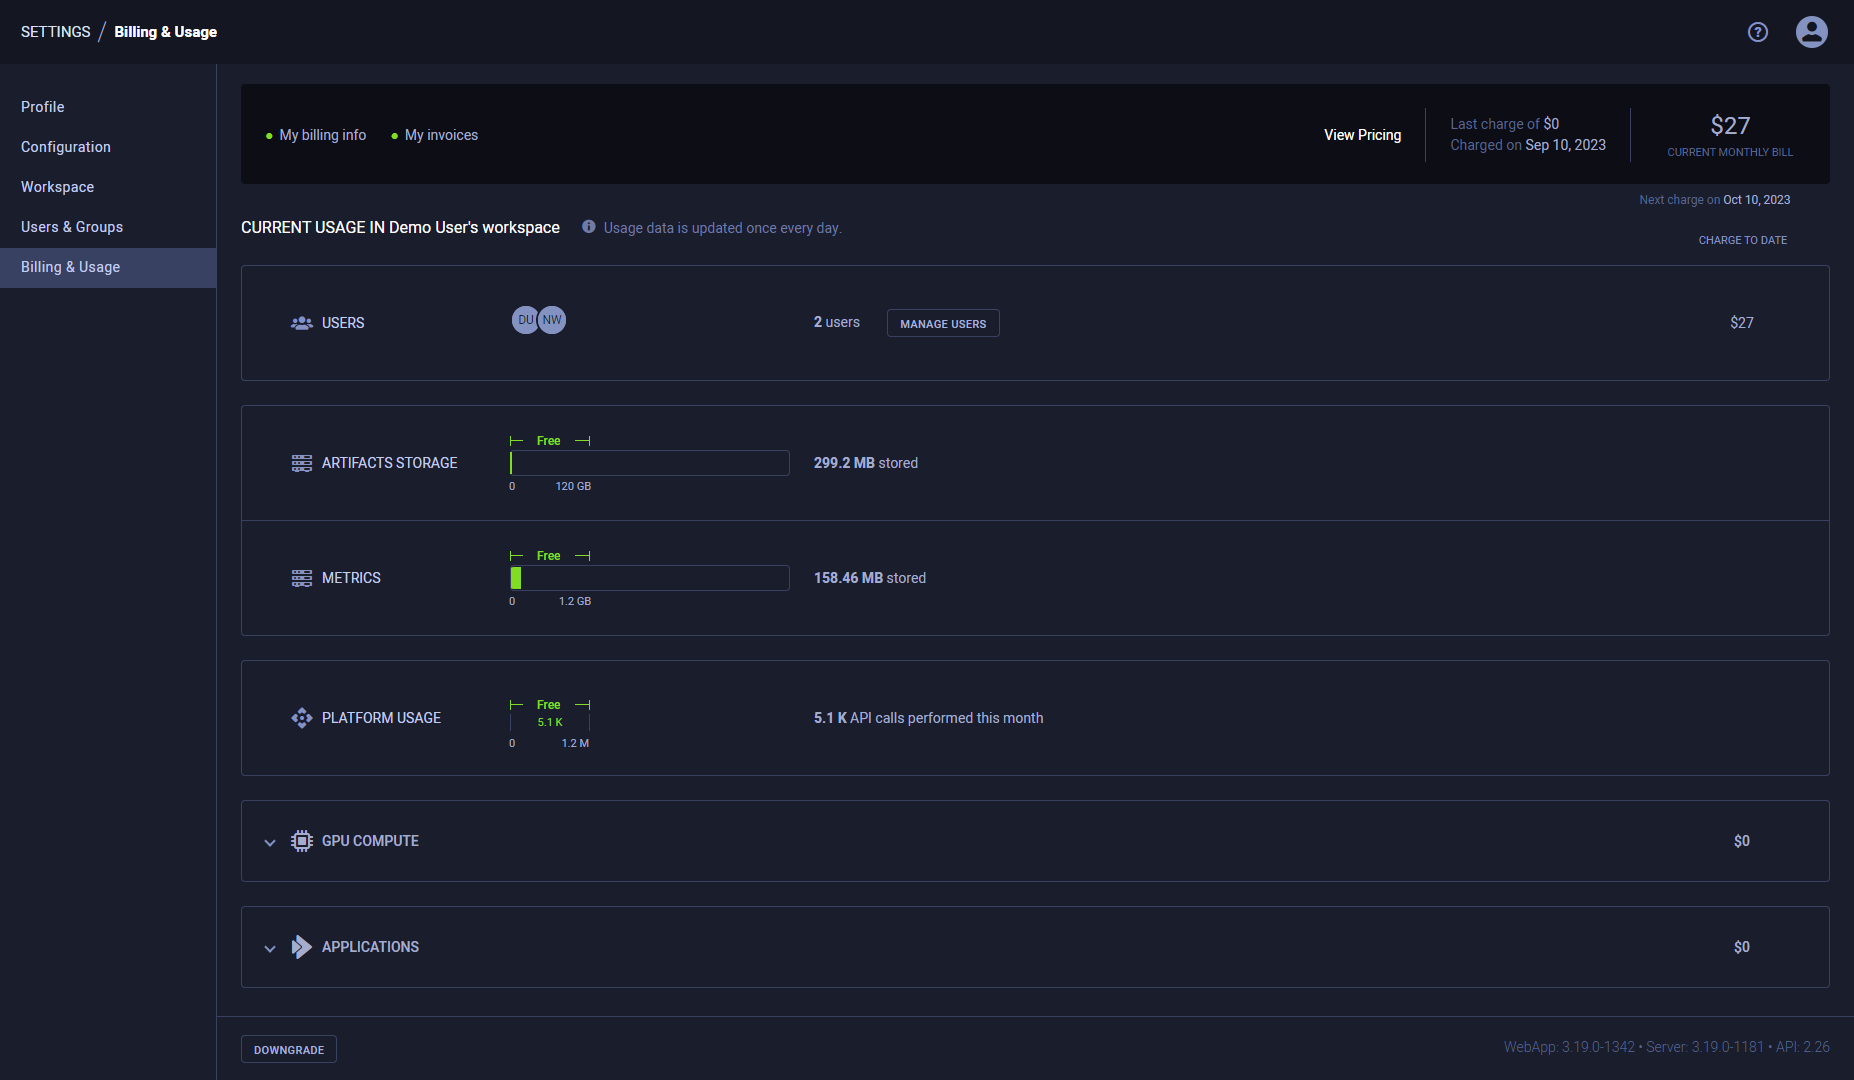The image size is (1854, 1080).
Task: Expand the GPU Compute section
Action: coord(270,842)
